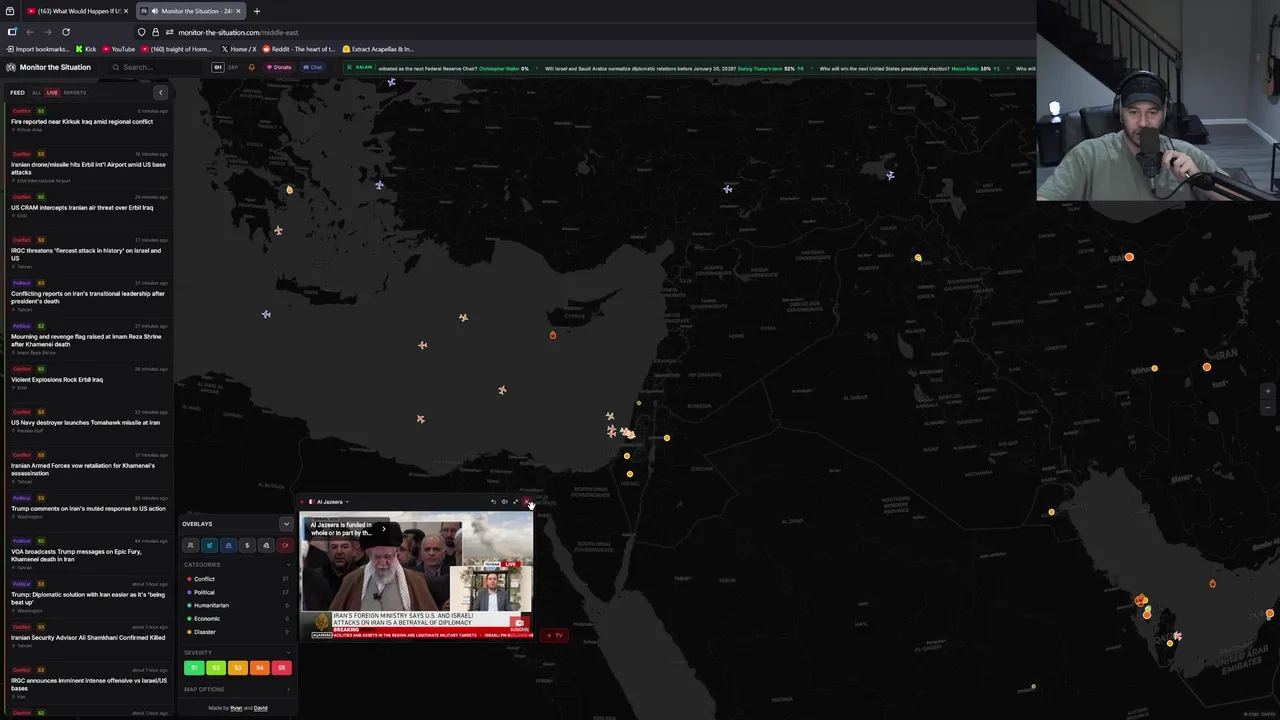
Task: Open a new browser tab
Action: tap(257, 11)
